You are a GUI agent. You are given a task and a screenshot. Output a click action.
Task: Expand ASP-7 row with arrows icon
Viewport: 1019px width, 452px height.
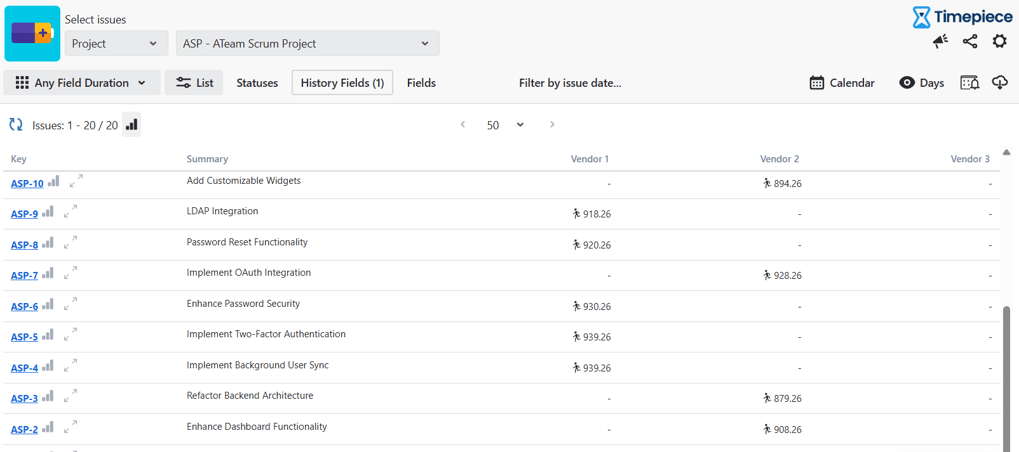pos(71,273)
